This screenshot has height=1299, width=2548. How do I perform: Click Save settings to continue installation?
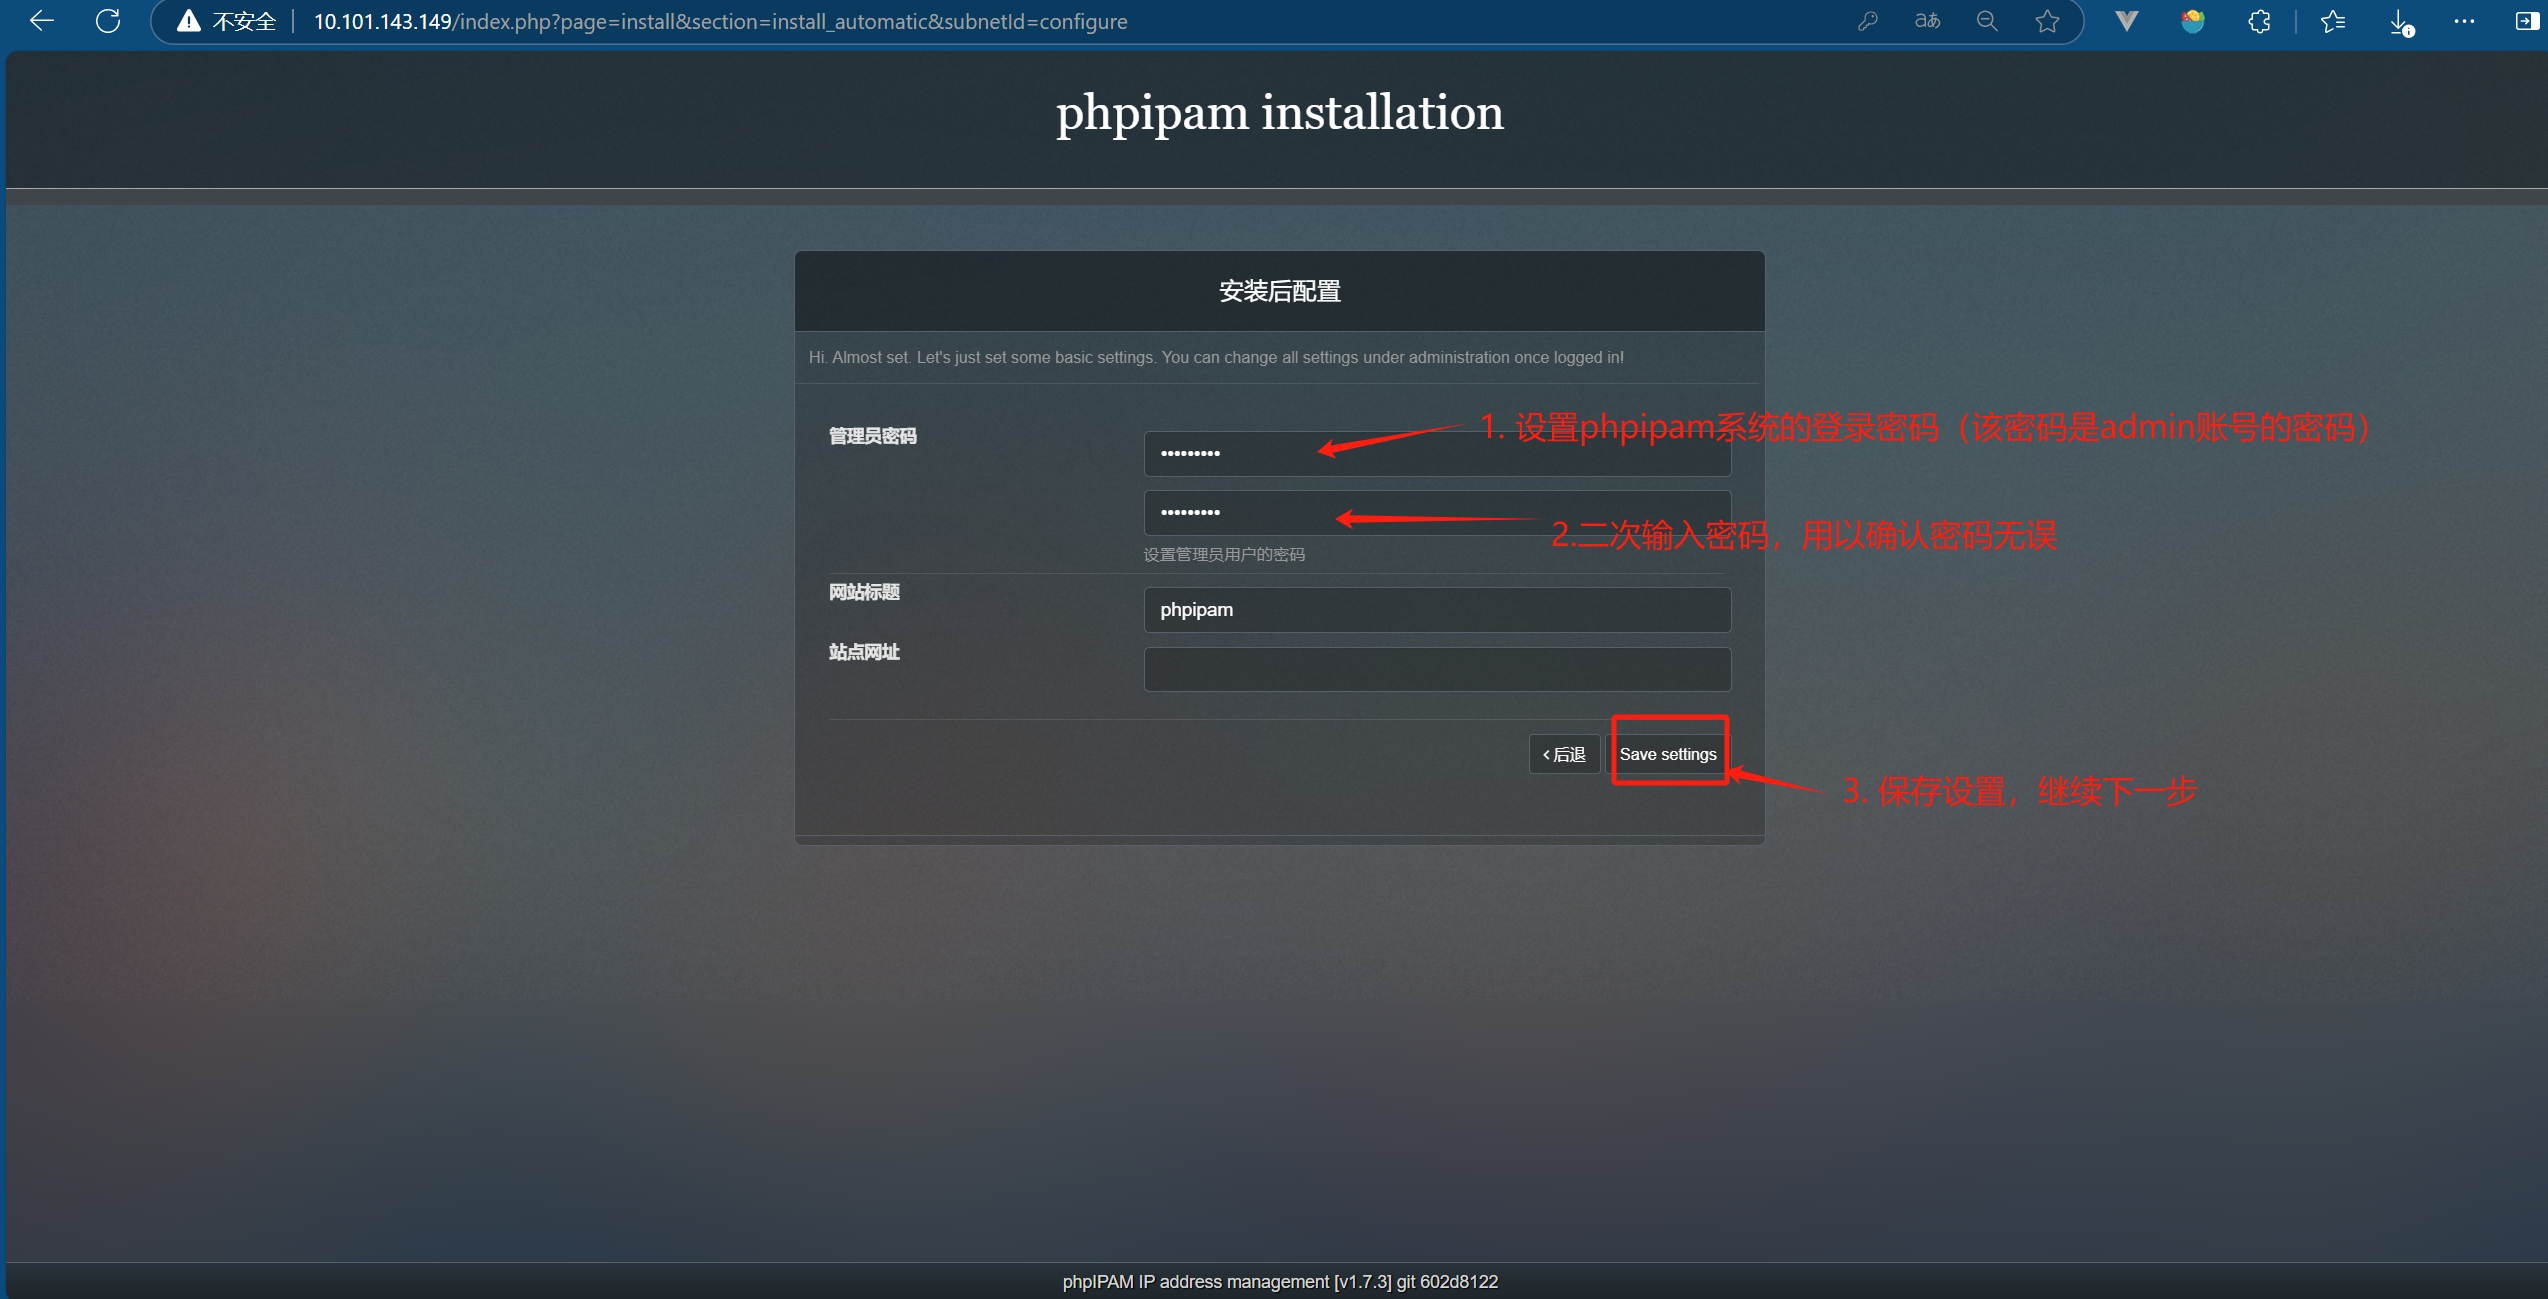[1668, 753]
